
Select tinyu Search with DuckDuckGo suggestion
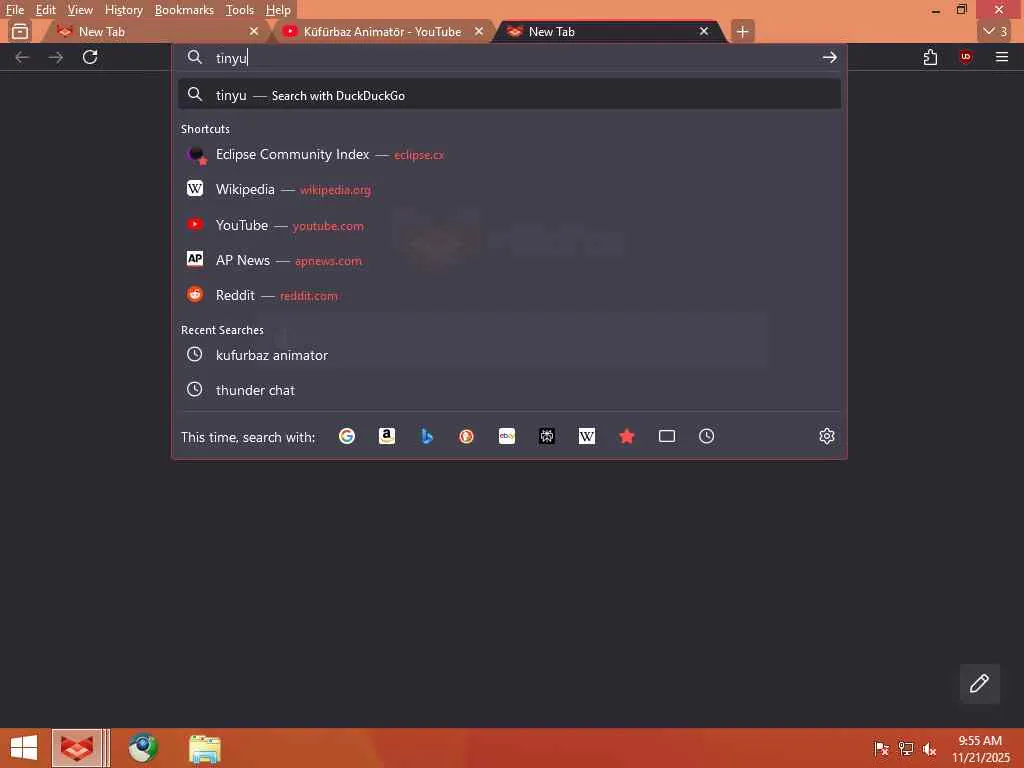pos(509,95)
